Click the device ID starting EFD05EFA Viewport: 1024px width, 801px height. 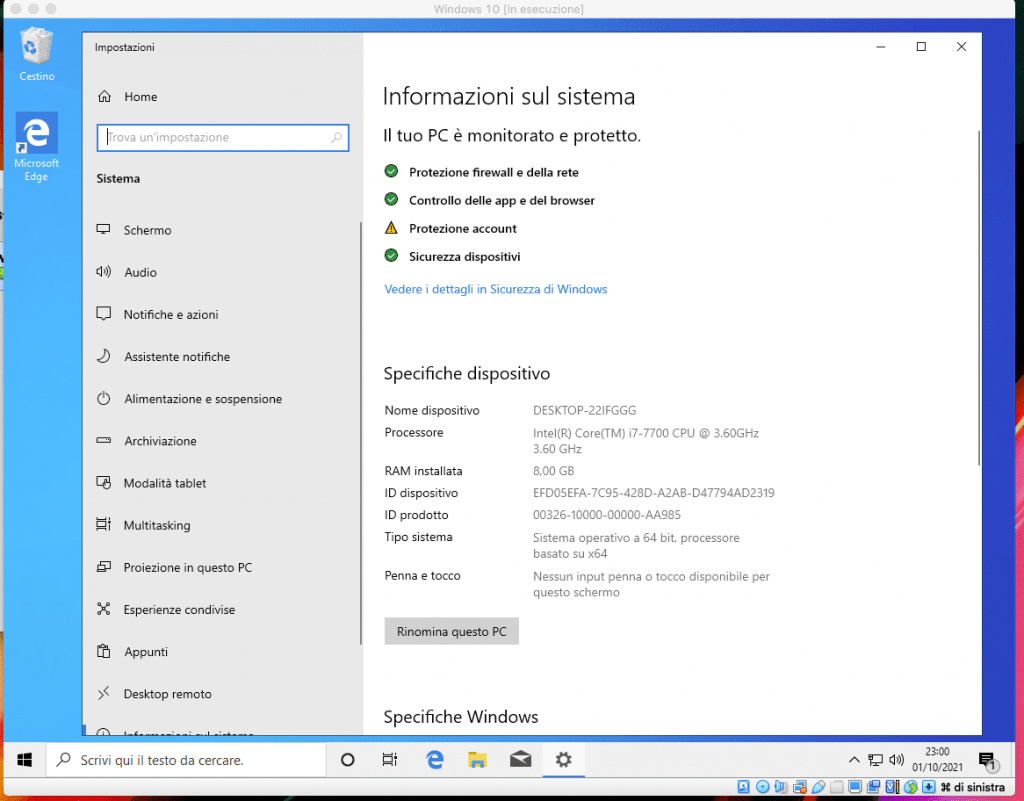click(654, 493)
